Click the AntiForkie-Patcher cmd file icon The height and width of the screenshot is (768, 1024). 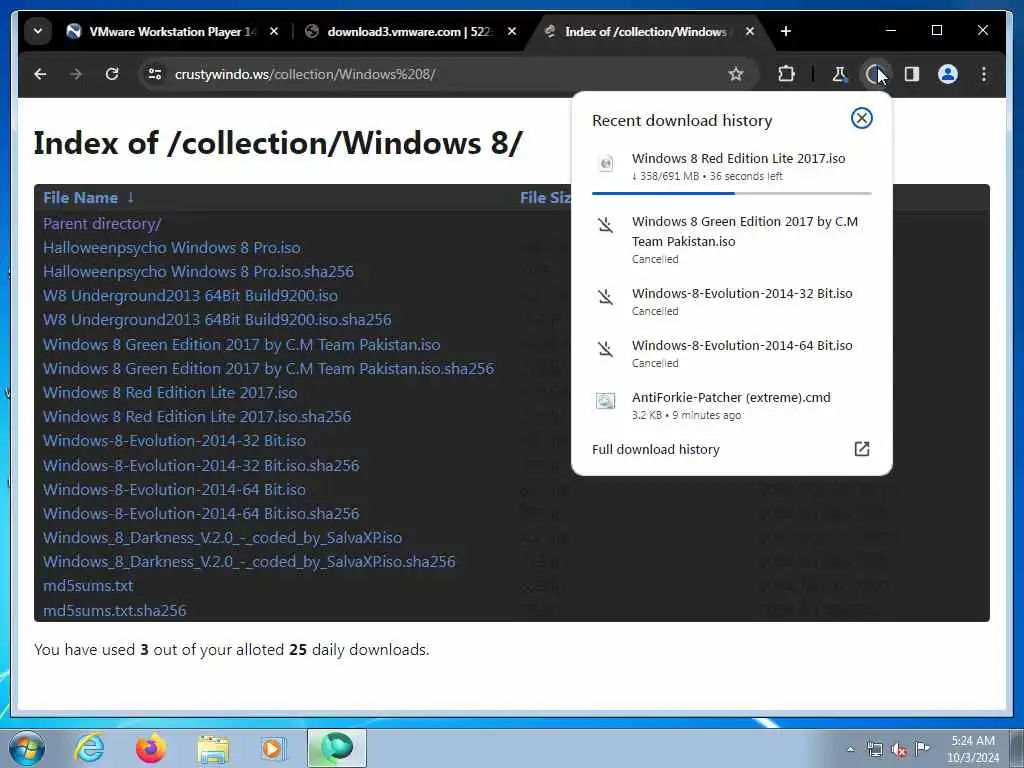(x=605, y=401)
